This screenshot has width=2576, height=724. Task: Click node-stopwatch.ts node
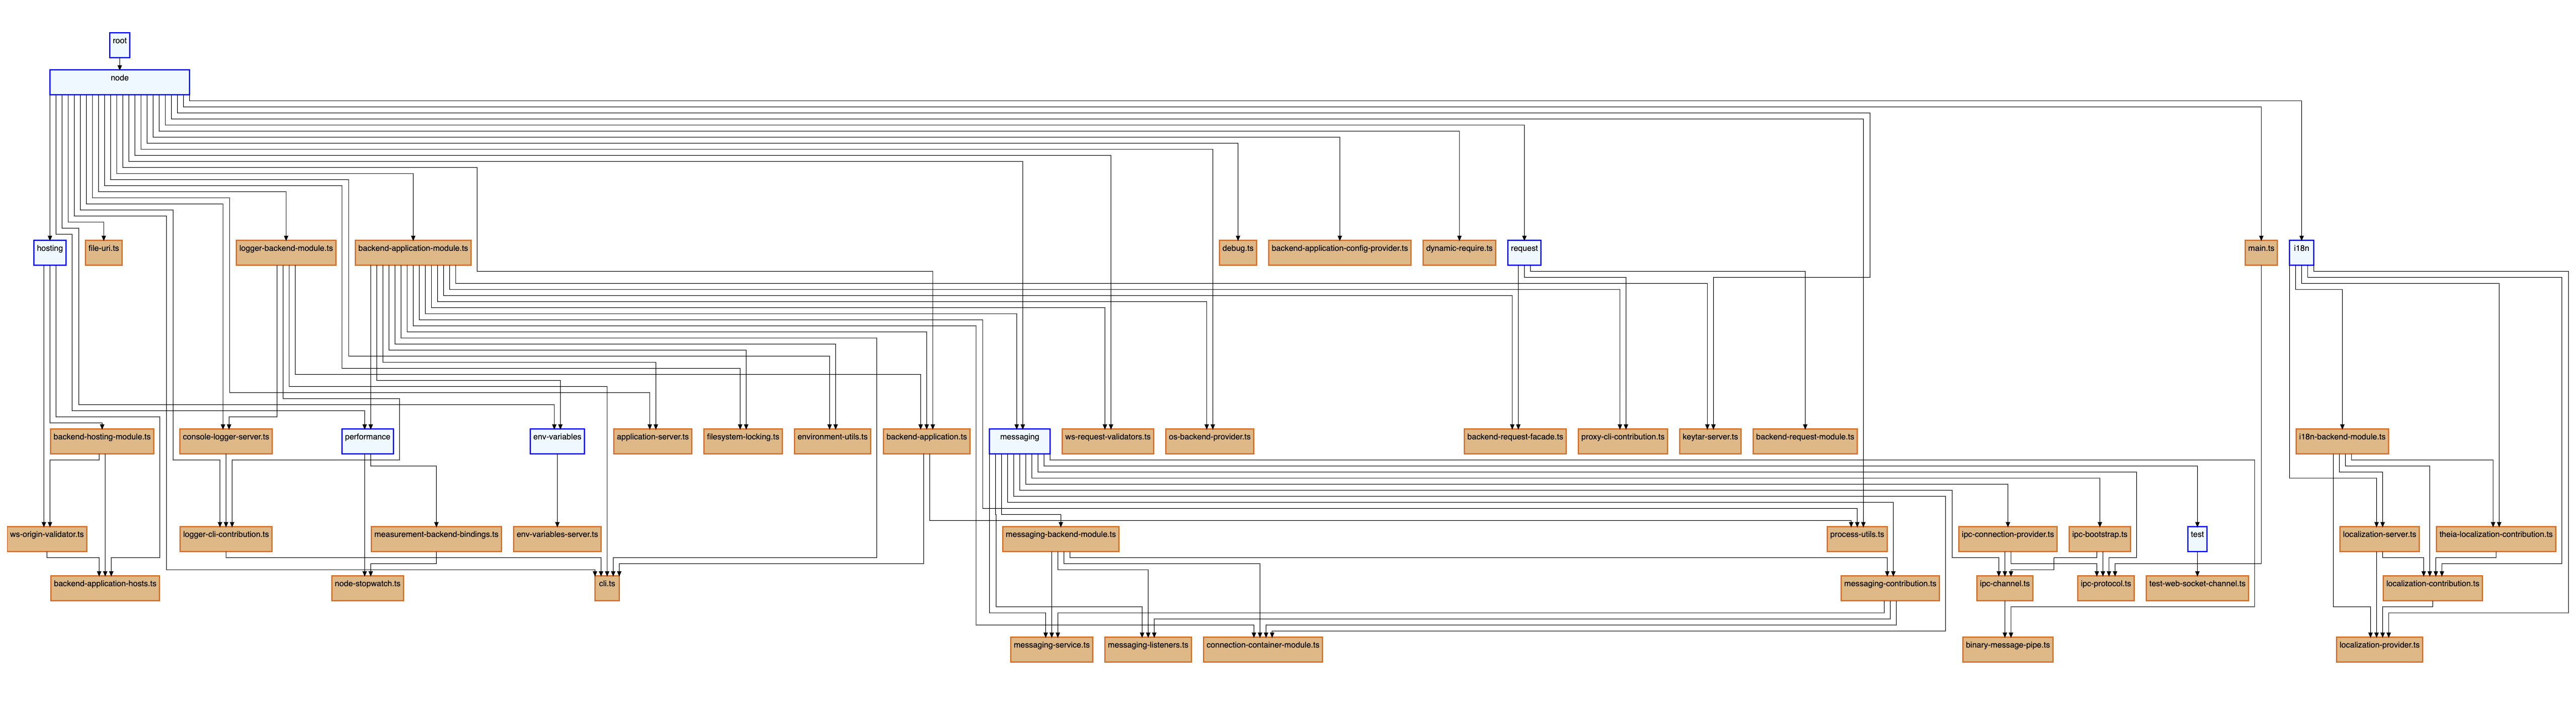click(x=367, y=588)
